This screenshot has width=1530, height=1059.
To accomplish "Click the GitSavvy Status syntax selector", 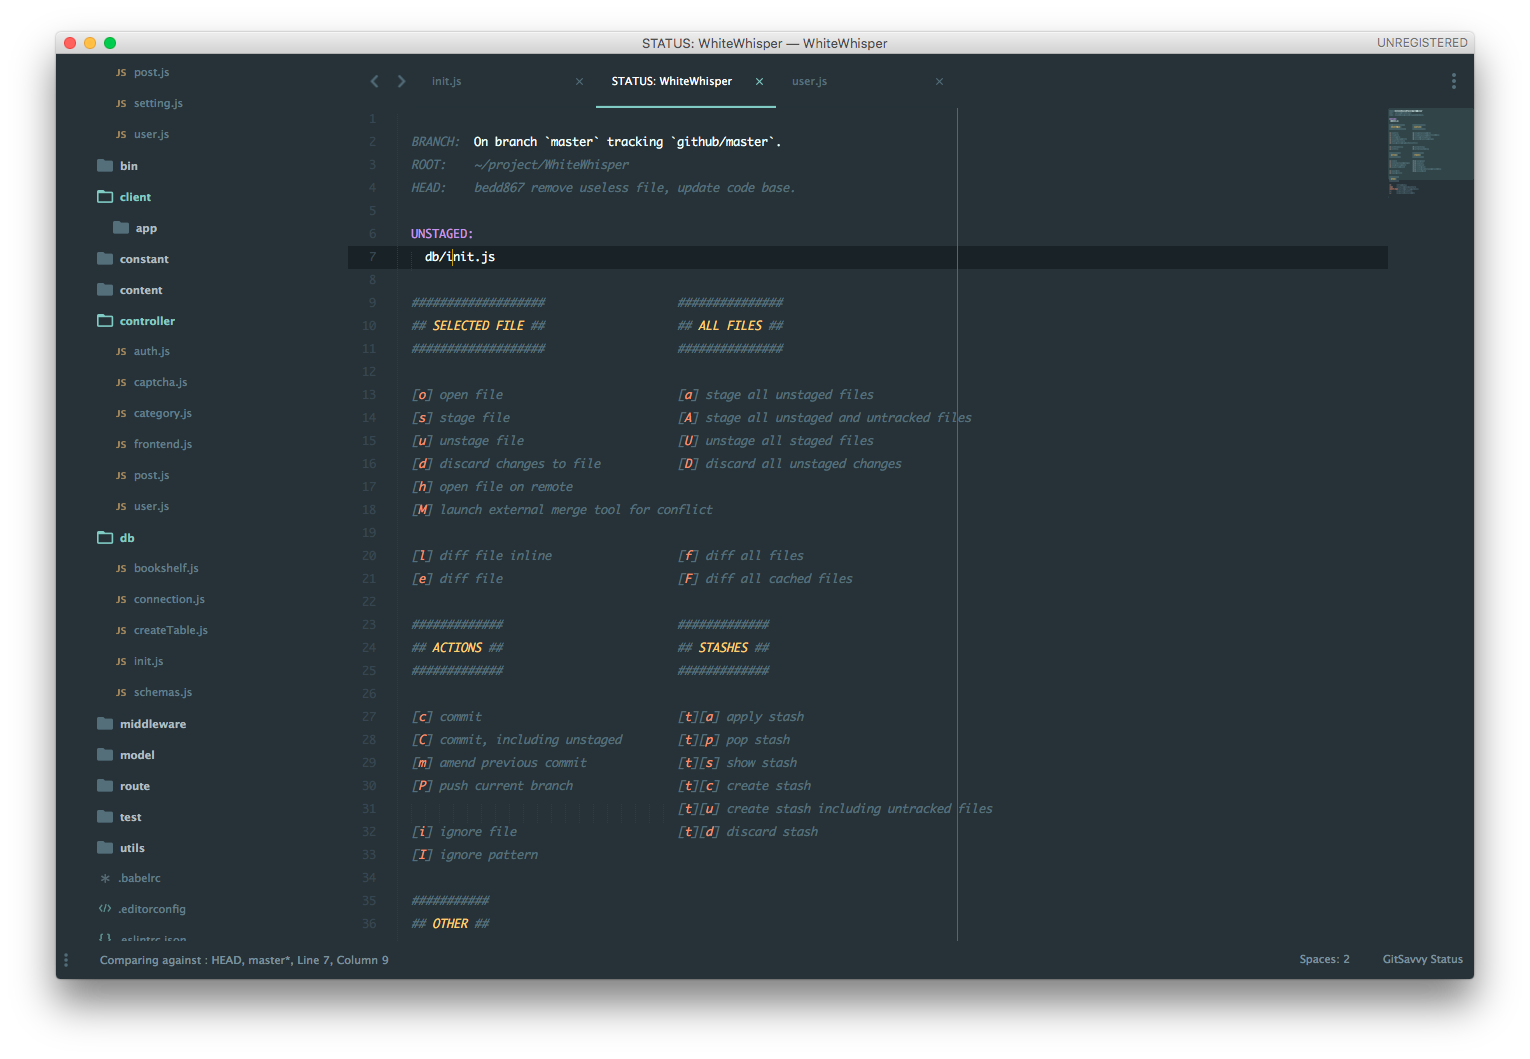I will (1422, 960).
